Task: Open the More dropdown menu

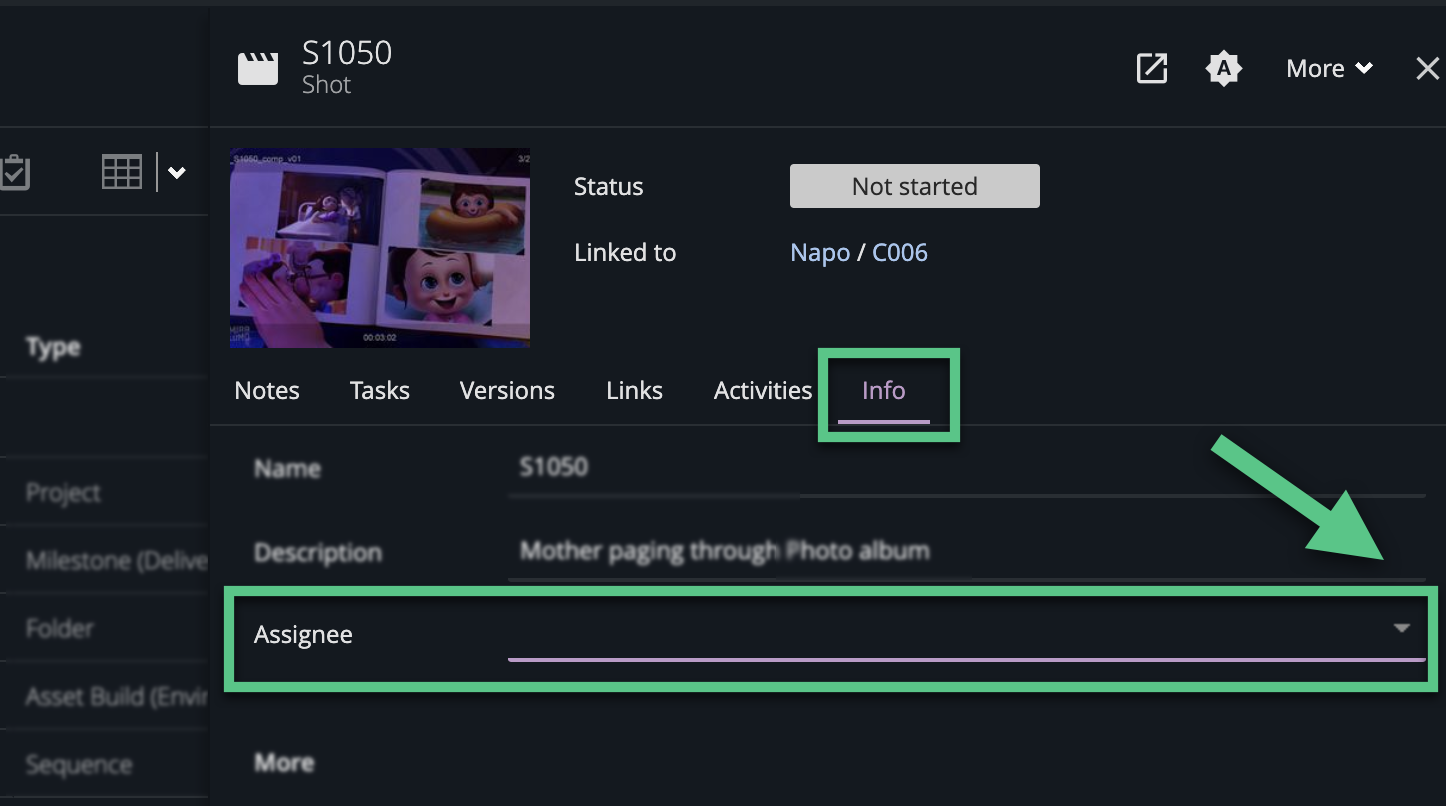Action: [x=1328, y=68]
